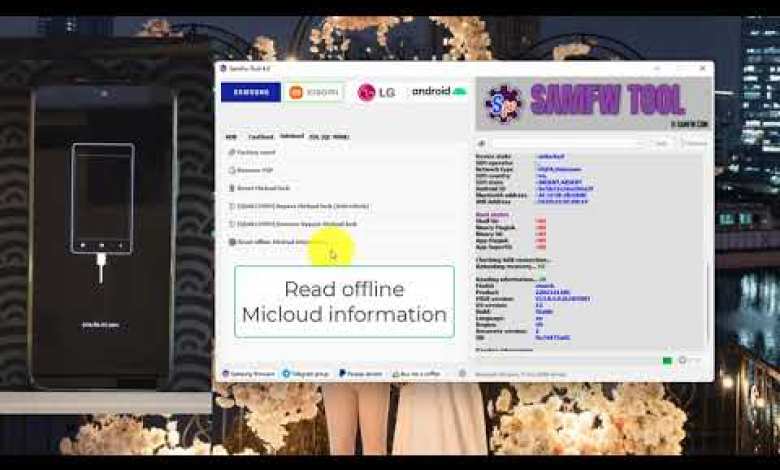The image size is (780, 470).
Task: Open the Android brand section
Action: (x=439, y=92)
